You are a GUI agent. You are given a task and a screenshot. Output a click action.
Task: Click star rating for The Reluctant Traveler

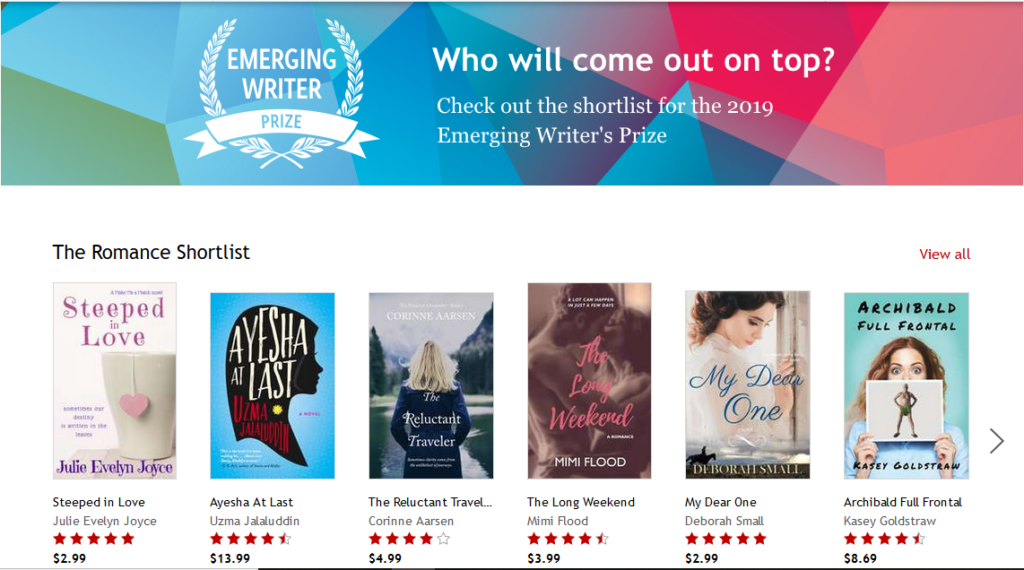click(409, 539)
